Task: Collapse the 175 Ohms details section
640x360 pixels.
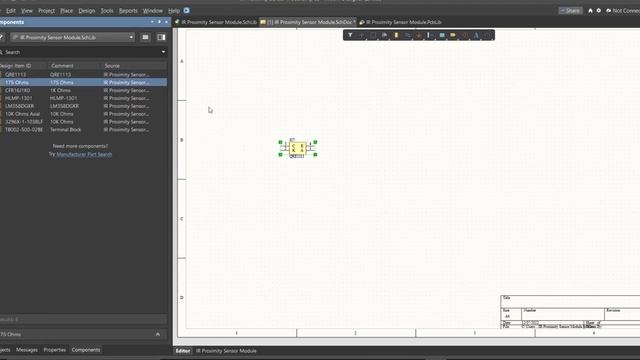Action: click(x=158, y=334)
